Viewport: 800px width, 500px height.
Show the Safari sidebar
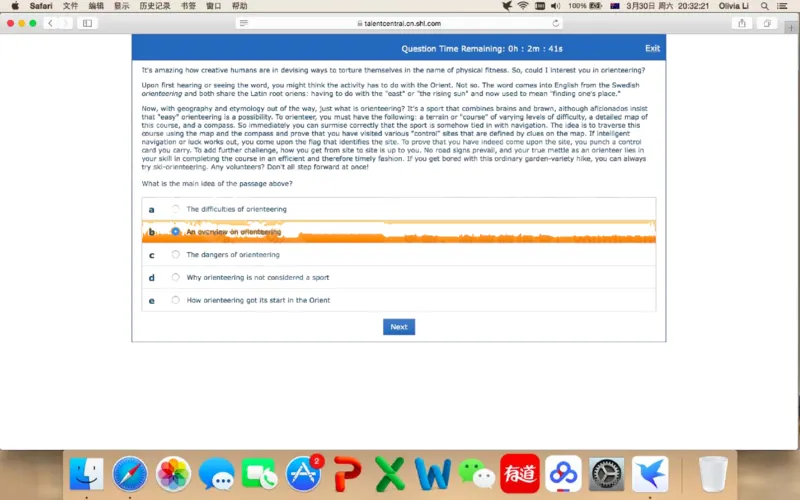click(87, 23)
